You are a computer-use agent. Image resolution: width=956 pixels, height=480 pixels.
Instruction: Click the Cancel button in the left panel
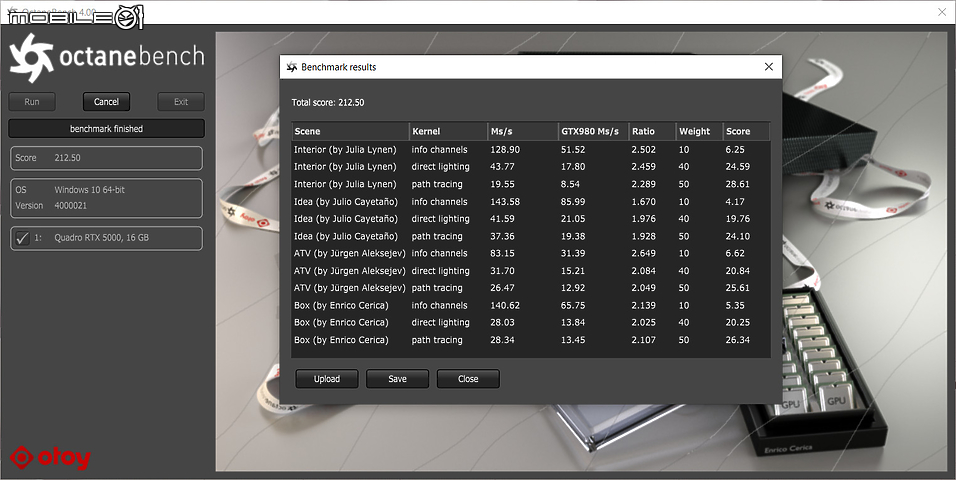tap(106, 102)
